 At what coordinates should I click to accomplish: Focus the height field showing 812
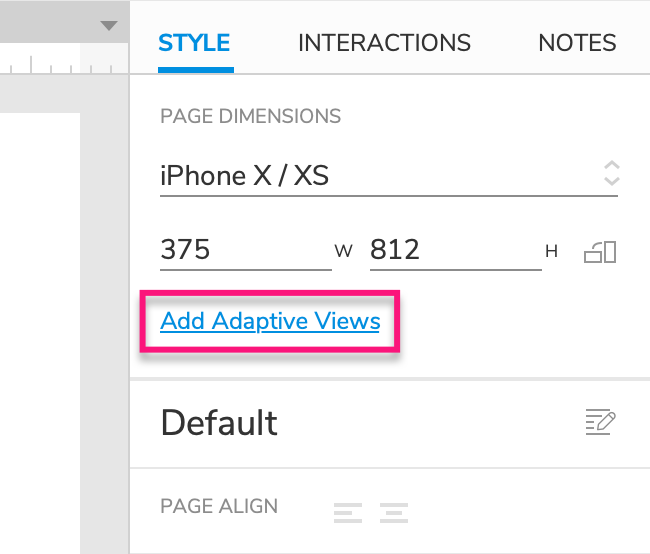pyautogui.click(x=456, y=250)
